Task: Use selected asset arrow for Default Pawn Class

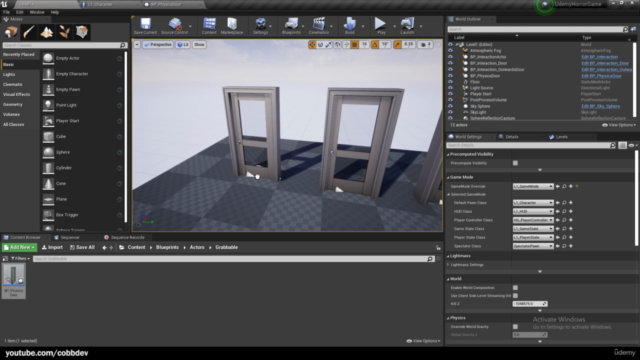Action: (558, 202)
